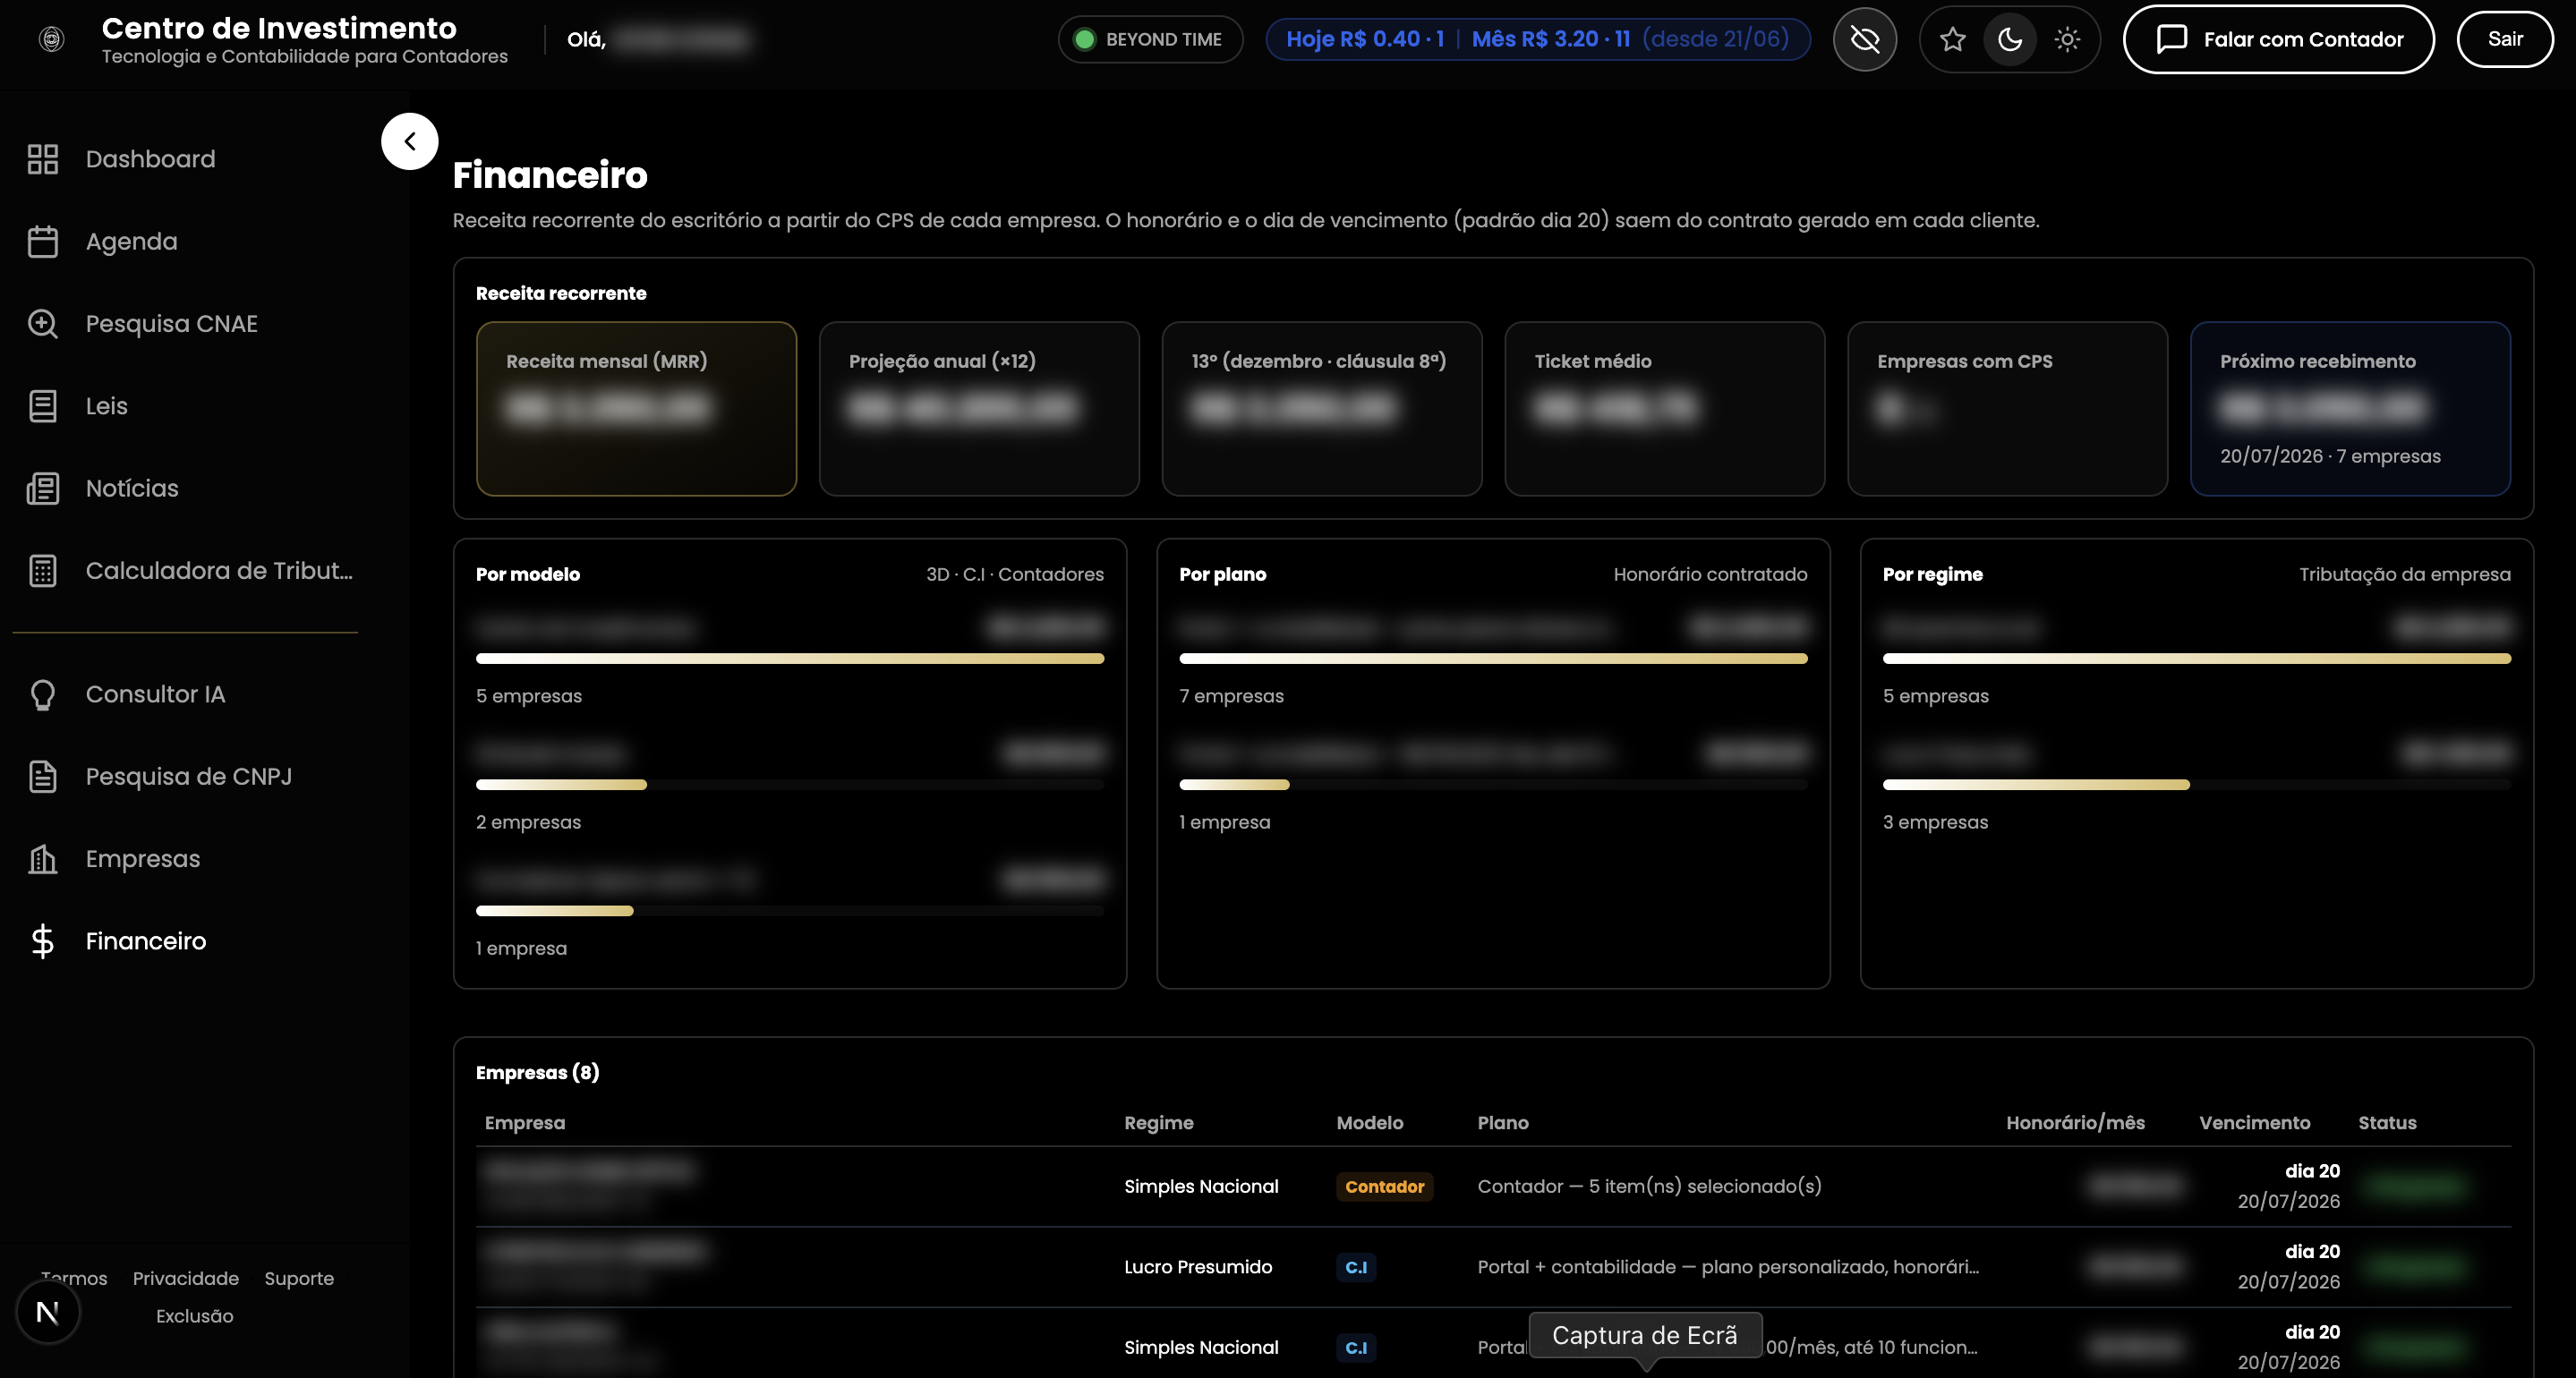Open the Suporte link

point(299,1278)
